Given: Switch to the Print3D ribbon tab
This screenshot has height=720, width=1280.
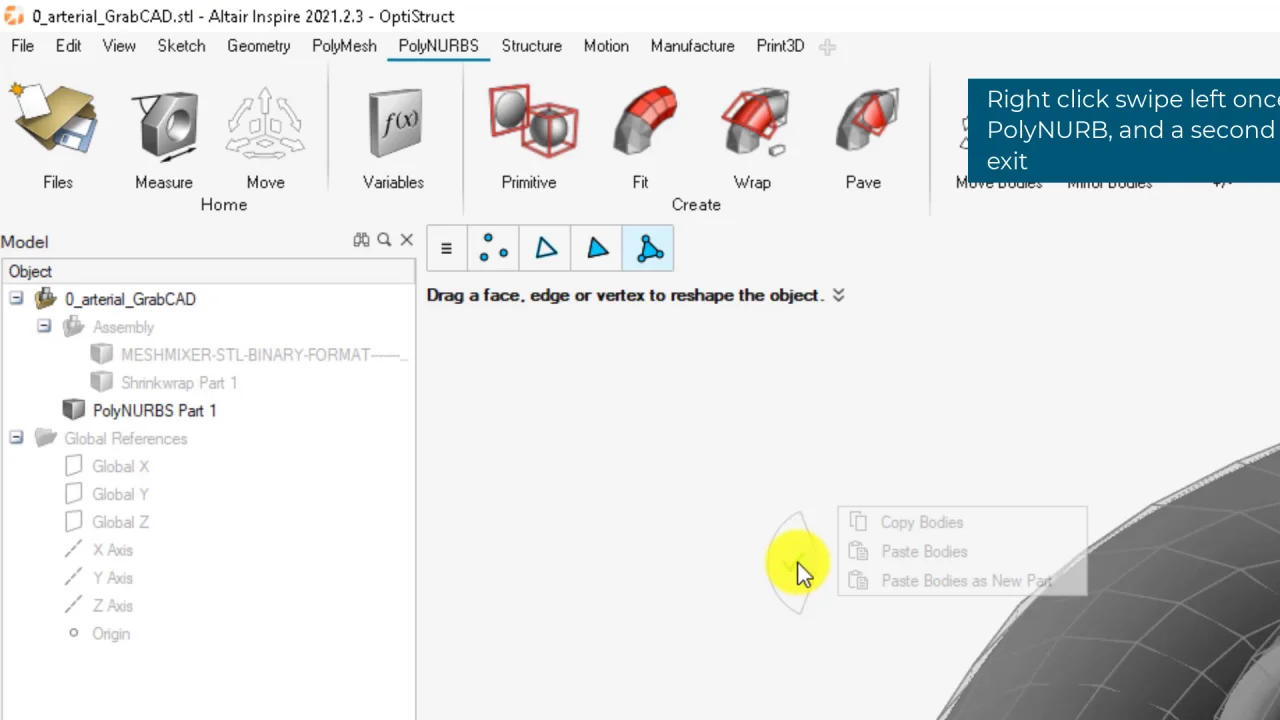Looking at the screenshot, I should point(780,46).
